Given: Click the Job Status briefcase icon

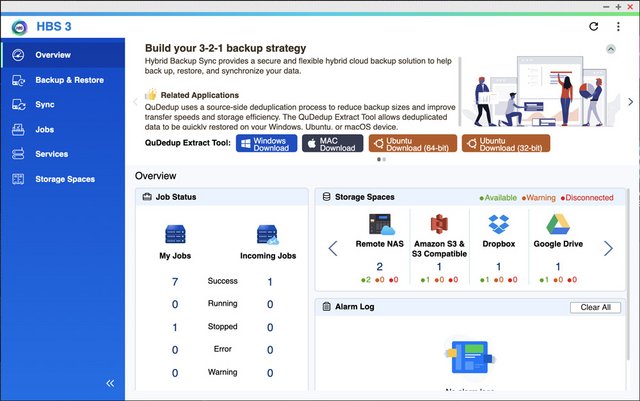Looking at the screenshot, I should (147, 197).
